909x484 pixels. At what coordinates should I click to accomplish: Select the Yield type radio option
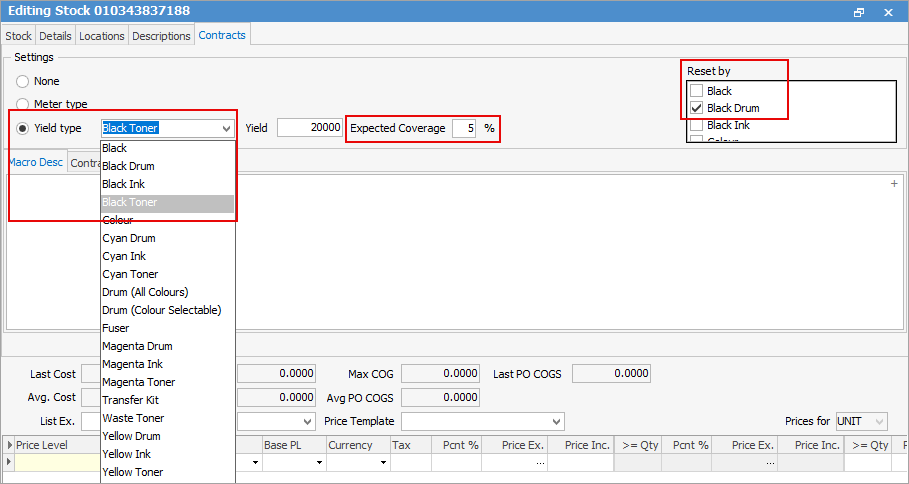pos(23,128)
